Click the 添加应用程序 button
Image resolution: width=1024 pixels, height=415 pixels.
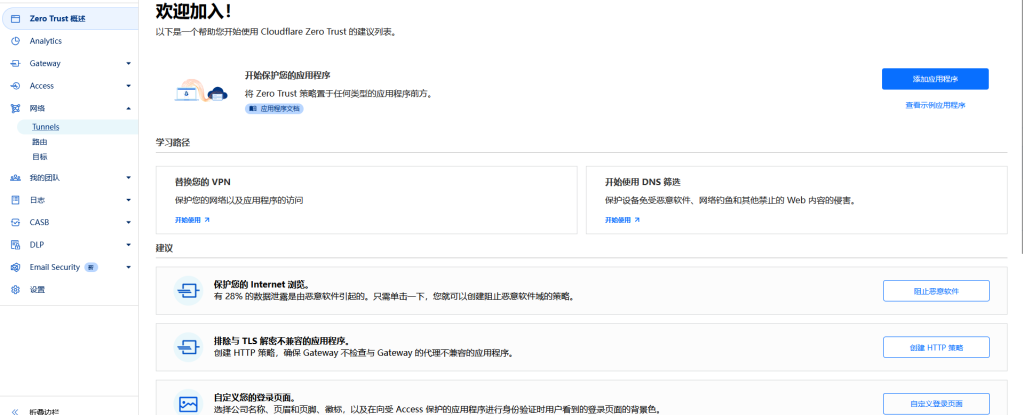[935, 79]
